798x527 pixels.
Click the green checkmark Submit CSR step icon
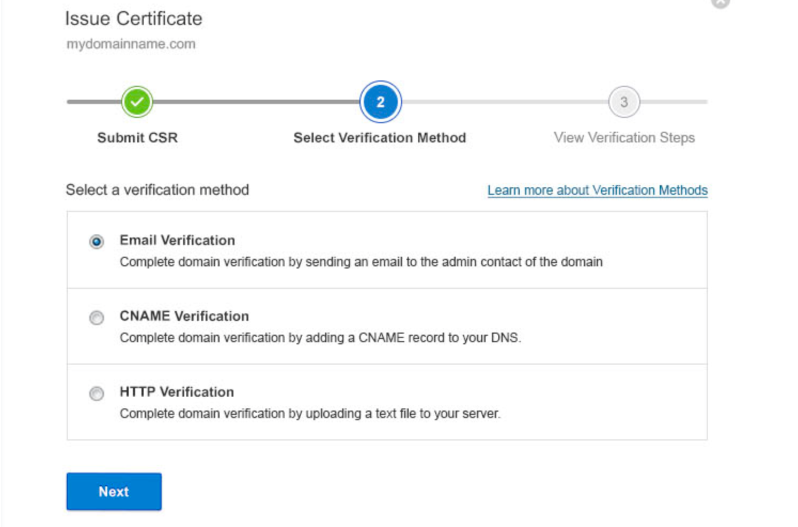tap(137, 102)
